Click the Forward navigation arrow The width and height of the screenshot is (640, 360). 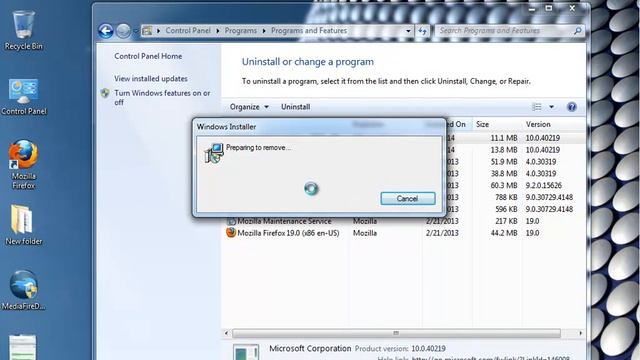click(x=123, y=31)
